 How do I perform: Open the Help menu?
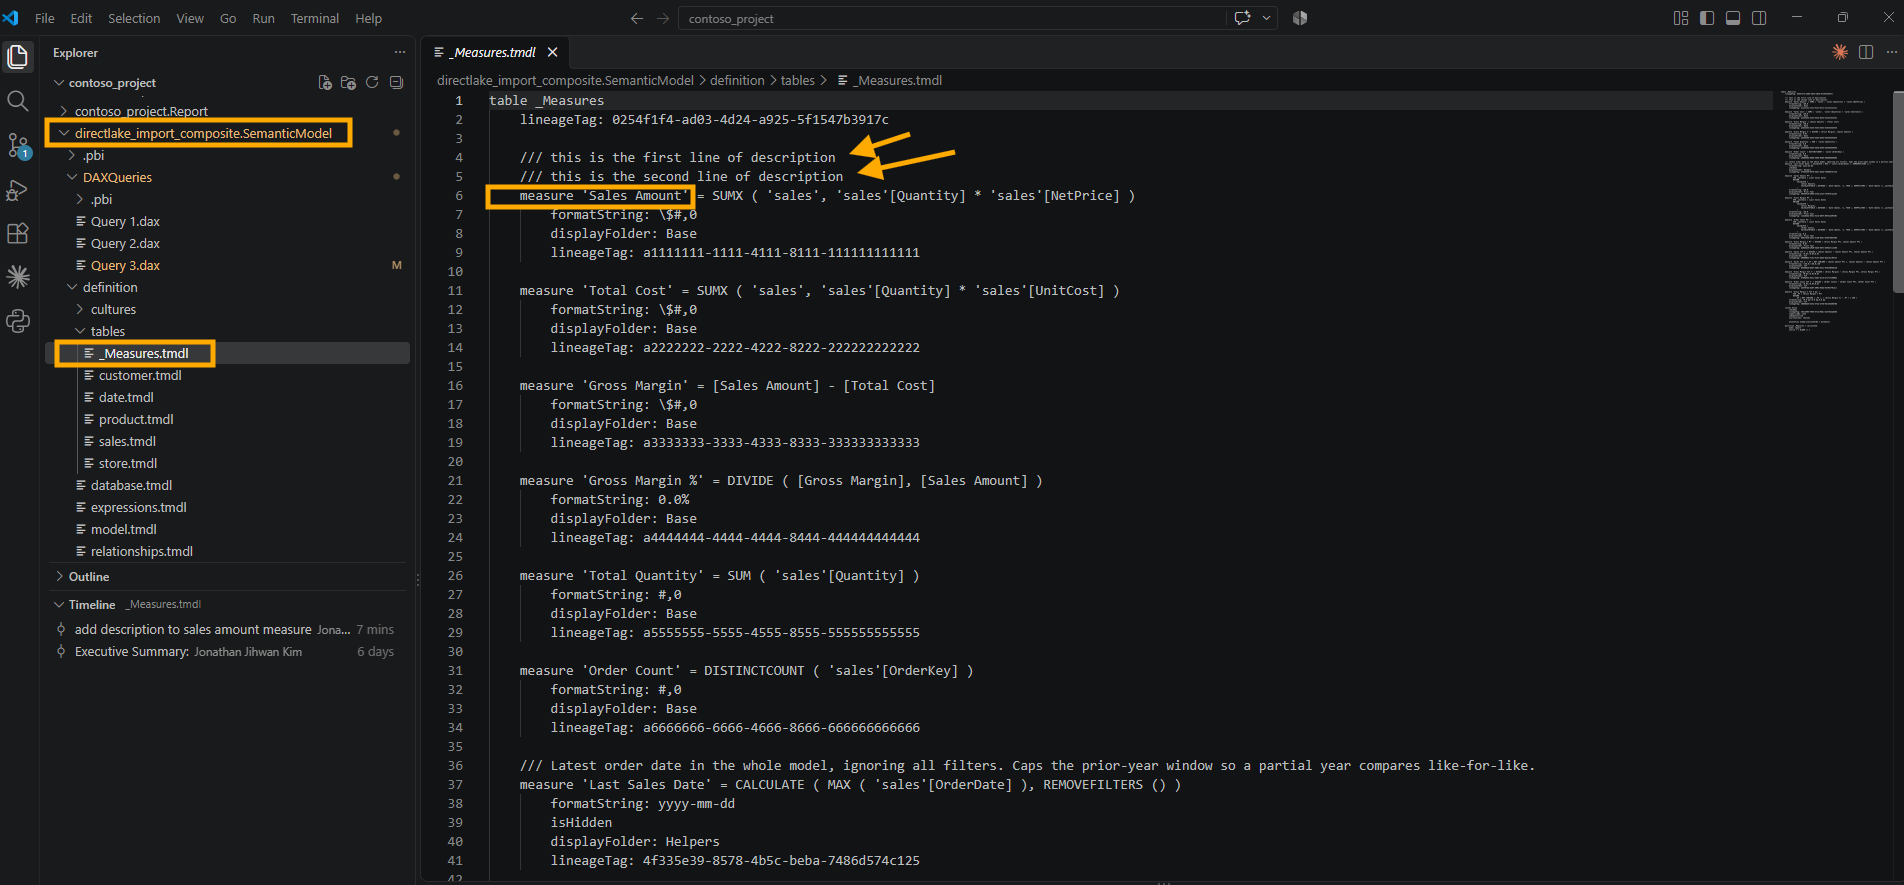click(368, 18)
